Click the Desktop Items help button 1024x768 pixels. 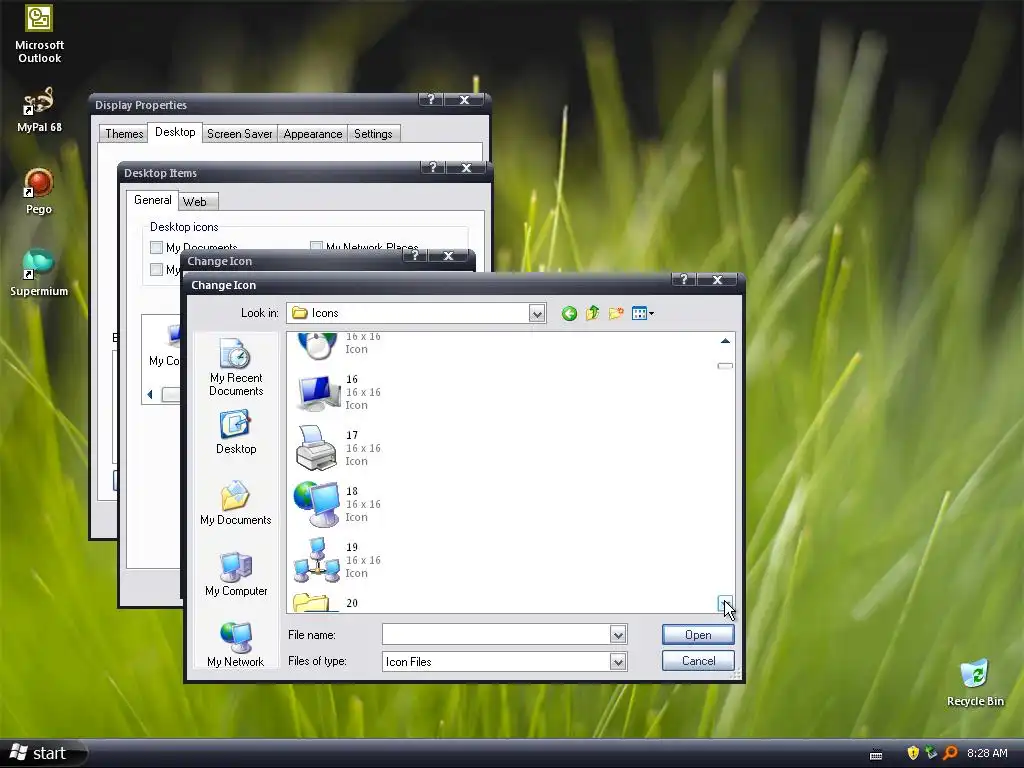coord(433,167)
